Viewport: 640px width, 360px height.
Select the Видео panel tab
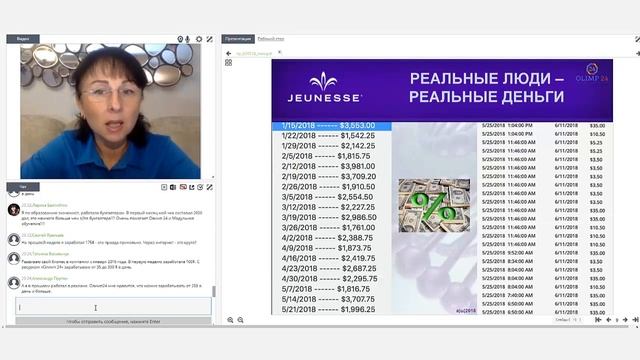click(x=23, y=39)
